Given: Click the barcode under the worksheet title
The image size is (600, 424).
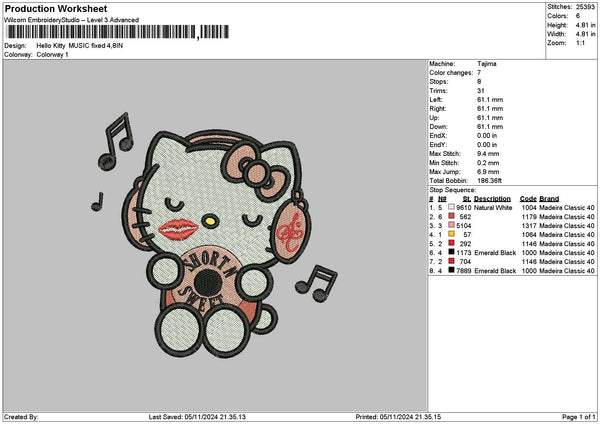Looking at the screenshot, I should click(x=117, y=32).
